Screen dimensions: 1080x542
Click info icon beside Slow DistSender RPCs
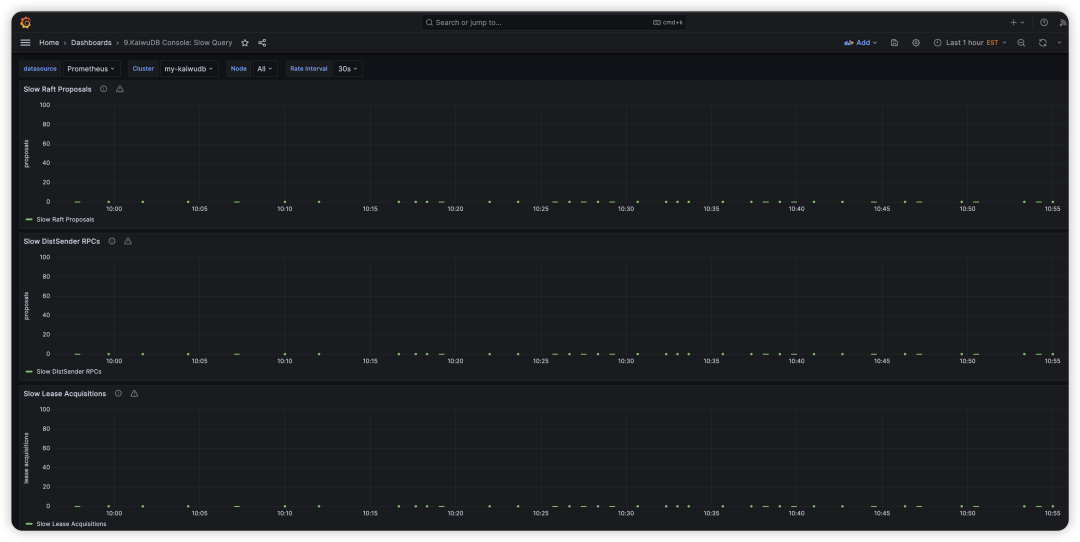(112, 241)
